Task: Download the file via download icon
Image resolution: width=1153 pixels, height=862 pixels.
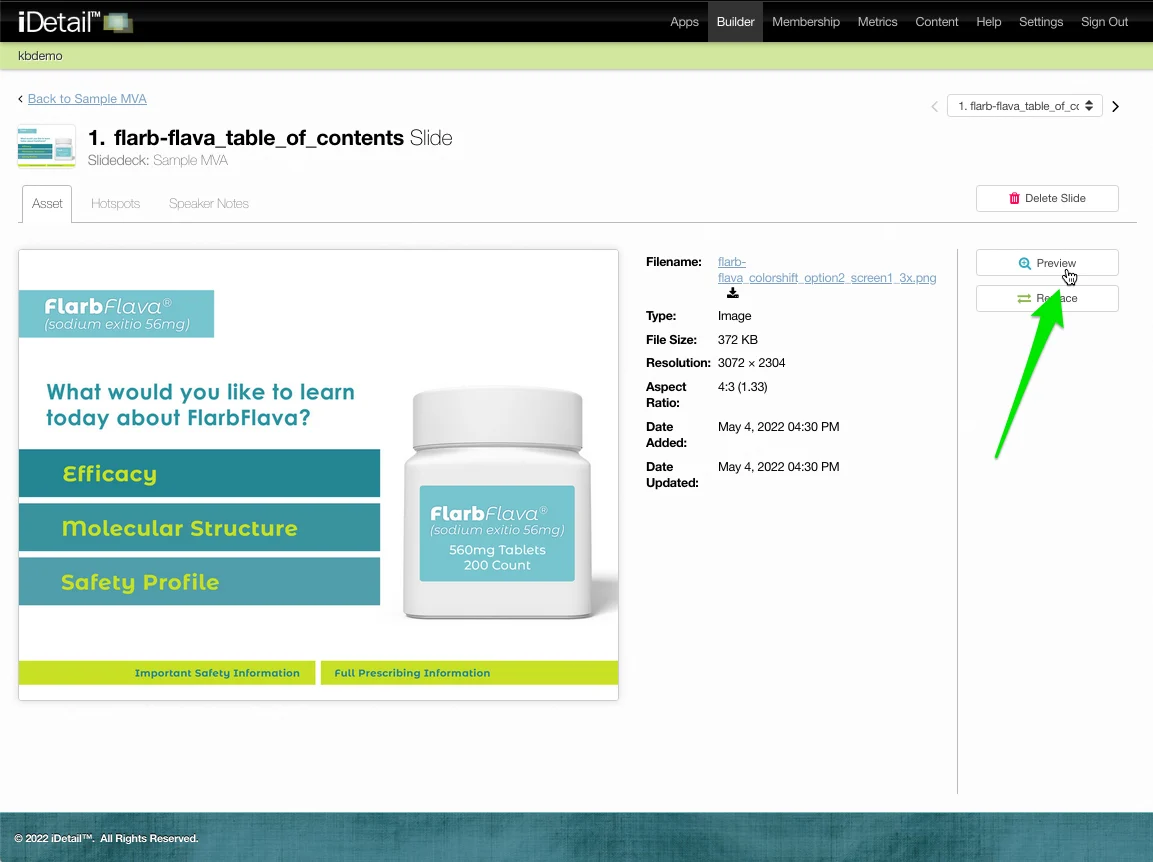Action: tap(732, 293)
